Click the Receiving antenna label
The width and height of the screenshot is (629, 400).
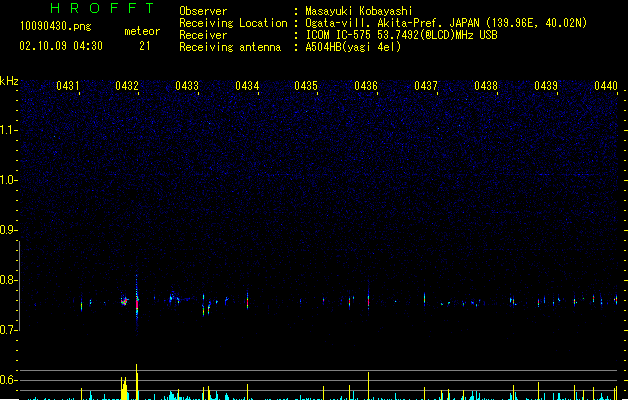pyautogui.click(x=230, y=47)
